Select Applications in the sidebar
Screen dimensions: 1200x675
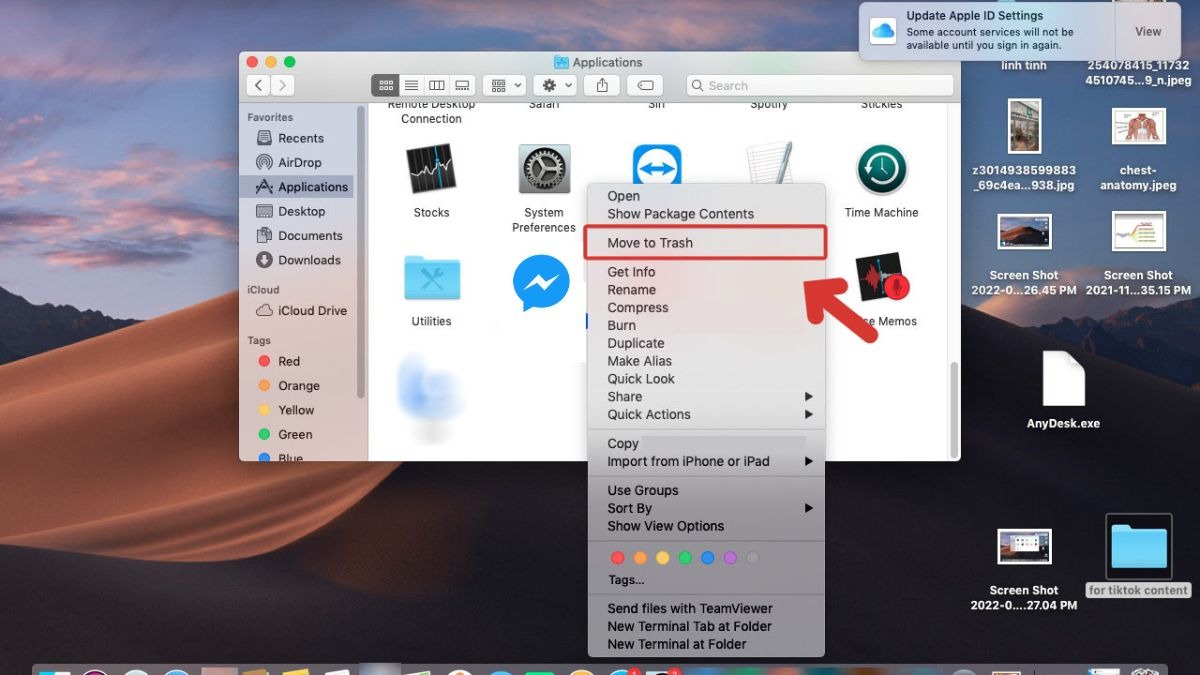click(x=297, y=187)
